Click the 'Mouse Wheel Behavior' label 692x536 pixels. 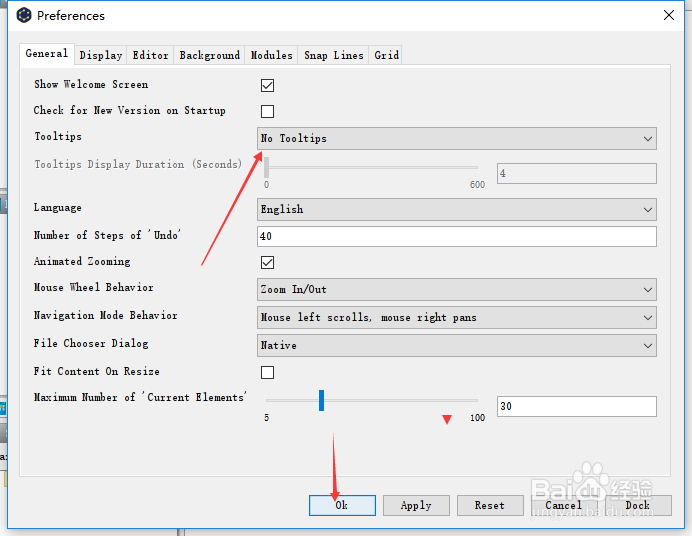tap(94, 288)
